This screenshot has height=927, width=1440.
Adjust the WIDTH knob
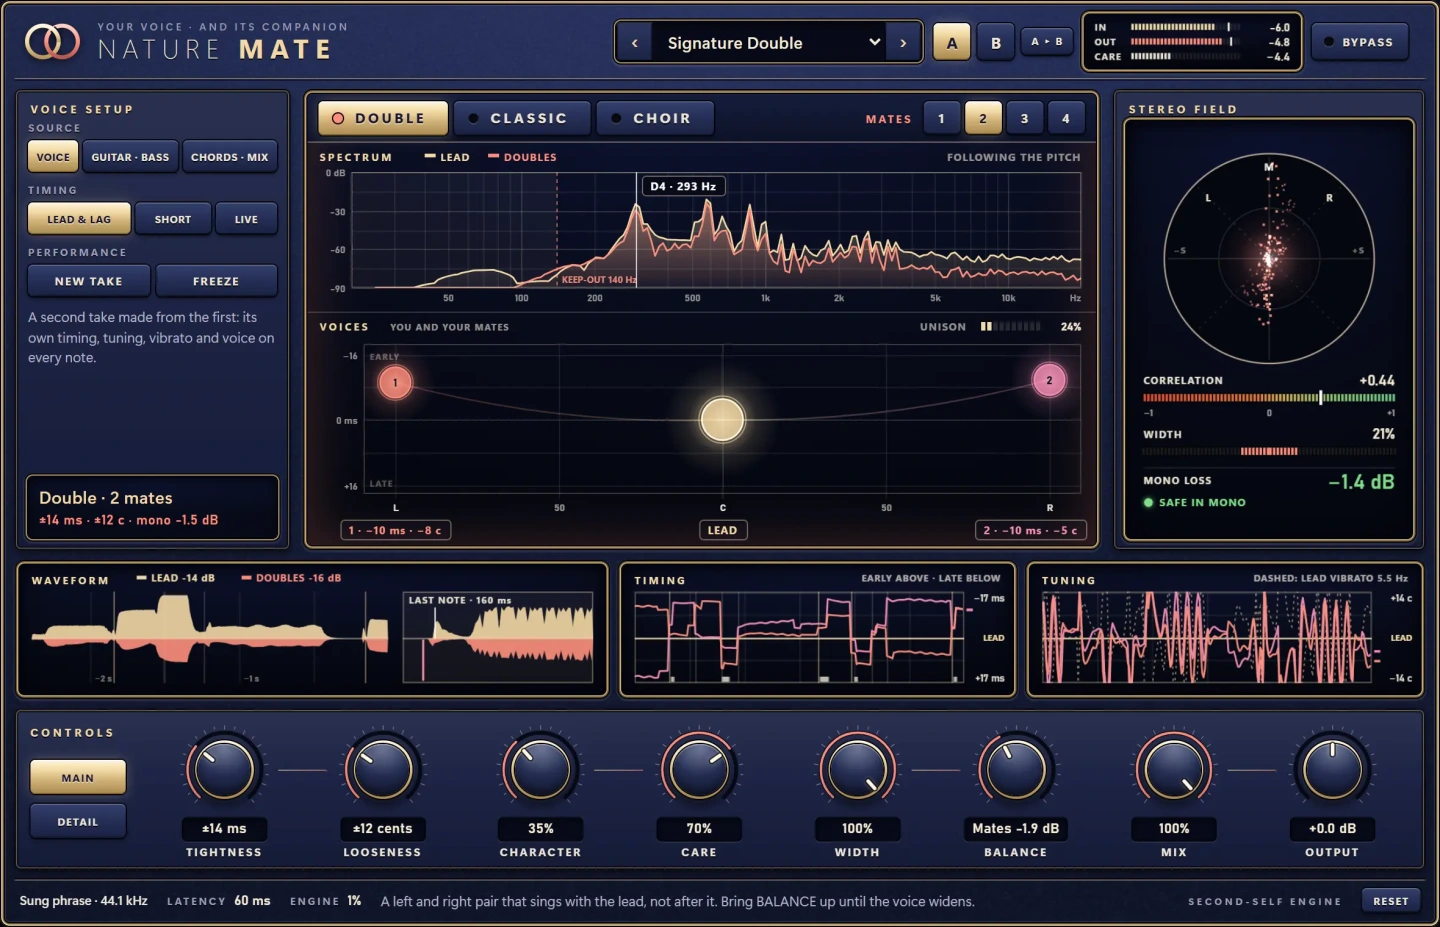[x=857, y=770]
